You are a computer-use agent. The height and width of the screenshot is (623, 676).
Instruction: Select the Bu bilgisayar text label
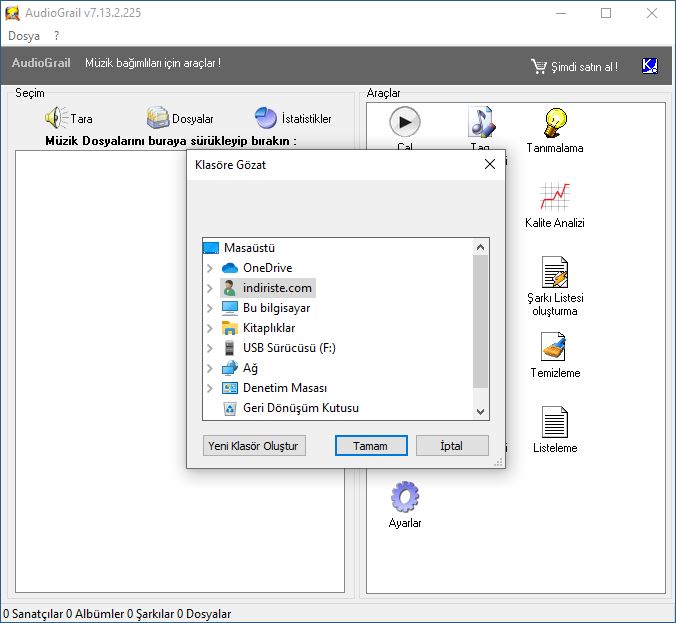pos(276,308)
